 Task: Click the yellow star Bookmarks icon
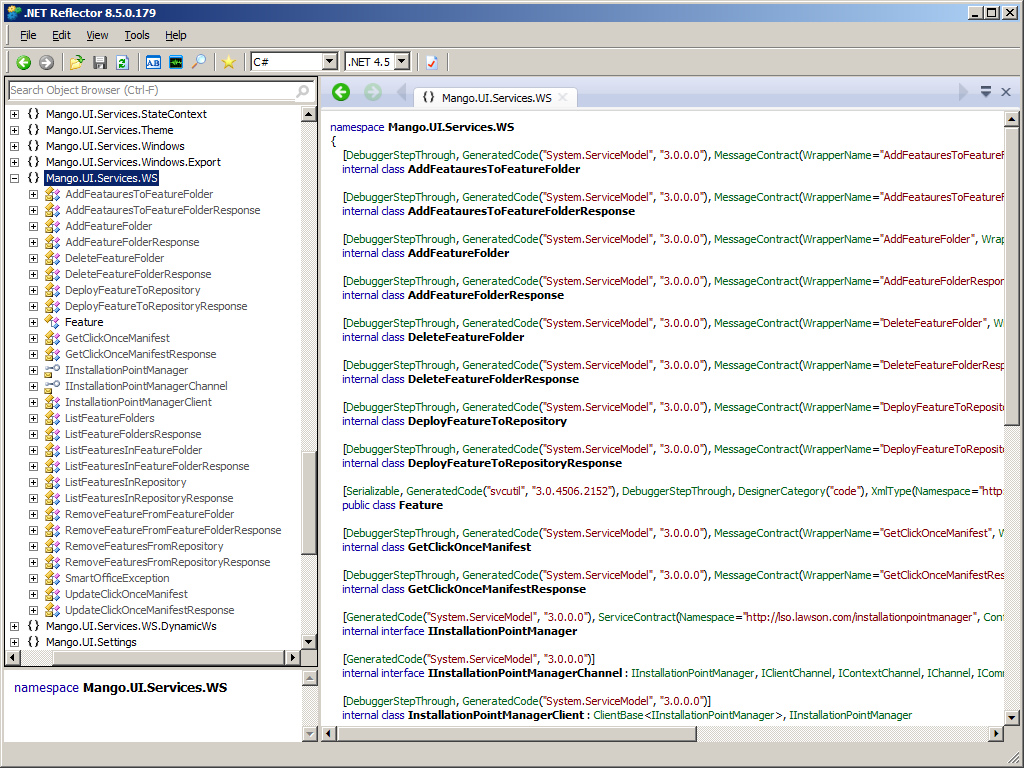tap(229, 62)
